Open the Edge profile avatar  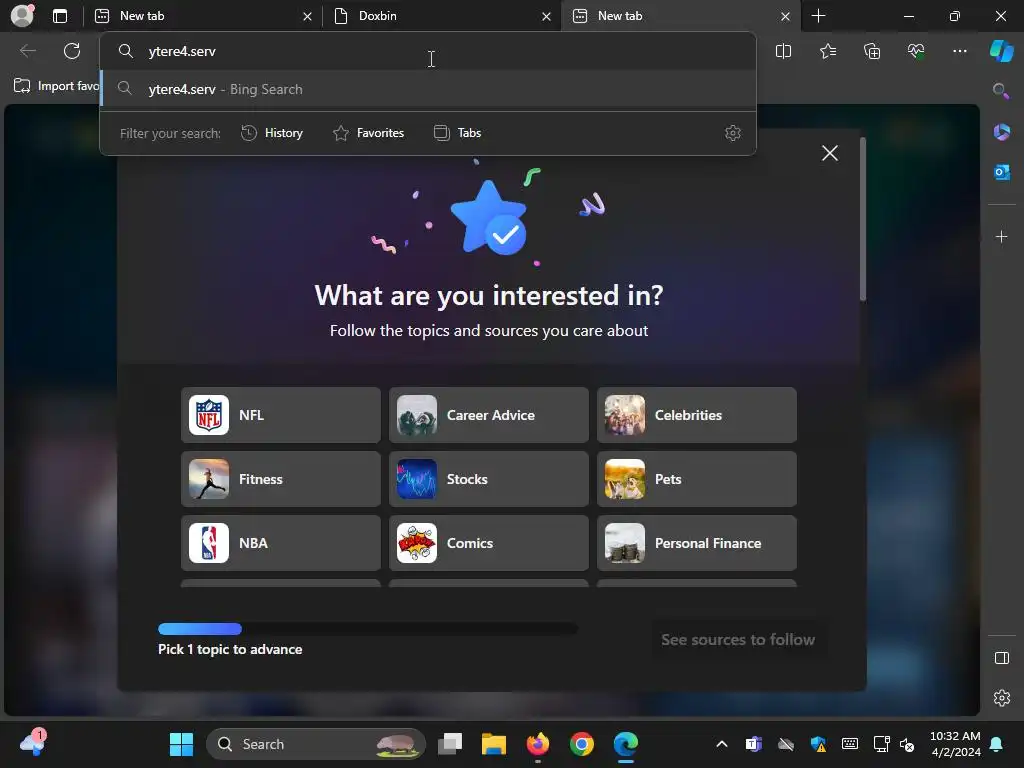22,16
